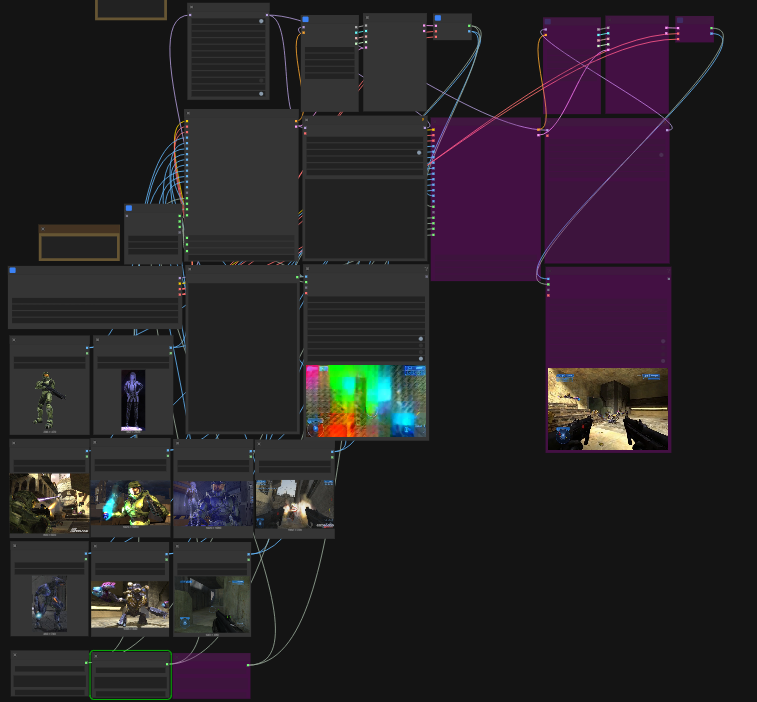Toggle the first switch in the top list node
This screenshot has width=757, height=702.
[x=261, y=21]
